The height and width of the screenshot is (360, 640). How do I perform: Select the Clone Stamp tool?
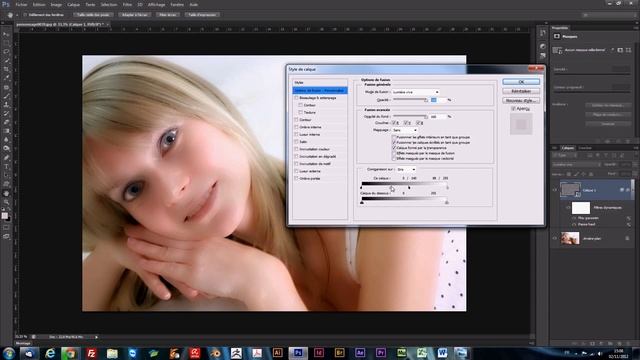pos(6,105)
